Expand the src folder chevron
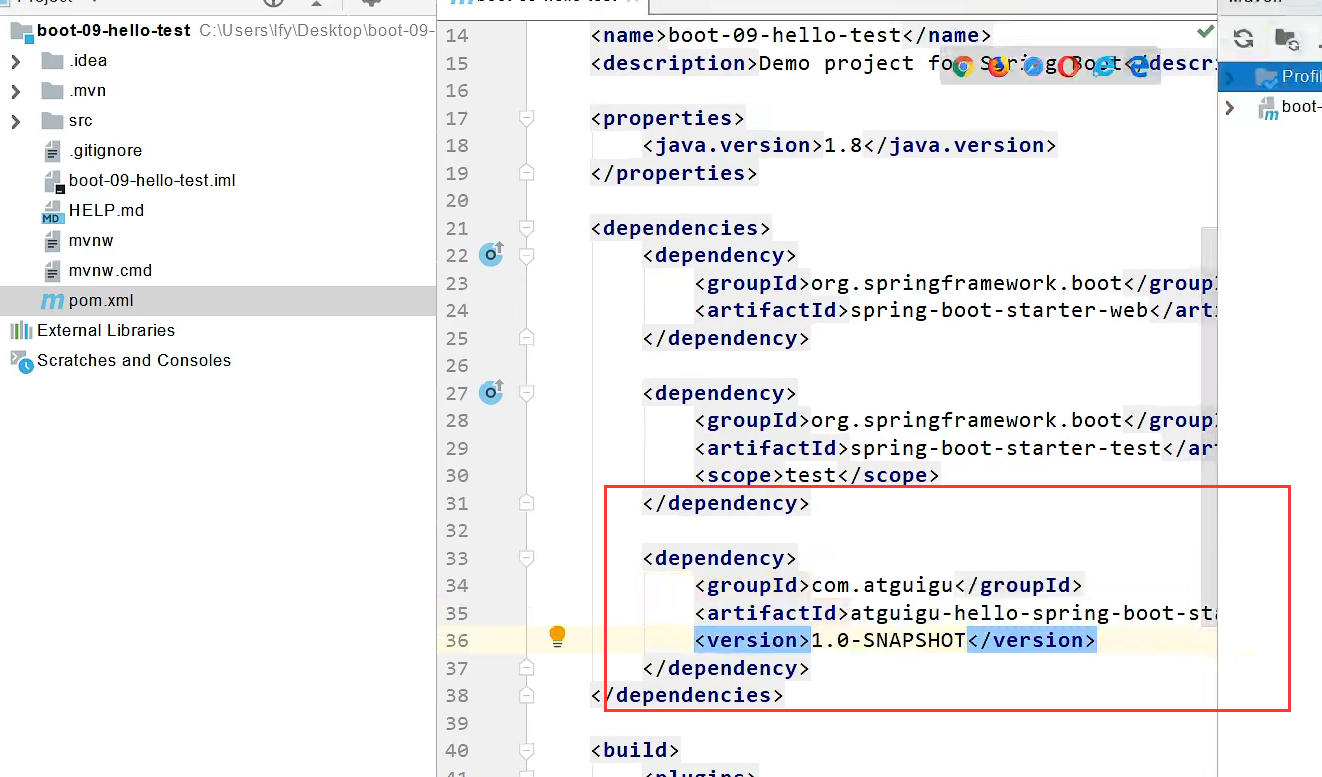The height and width of the screenshot is (777, 1322). pos(15,121)
